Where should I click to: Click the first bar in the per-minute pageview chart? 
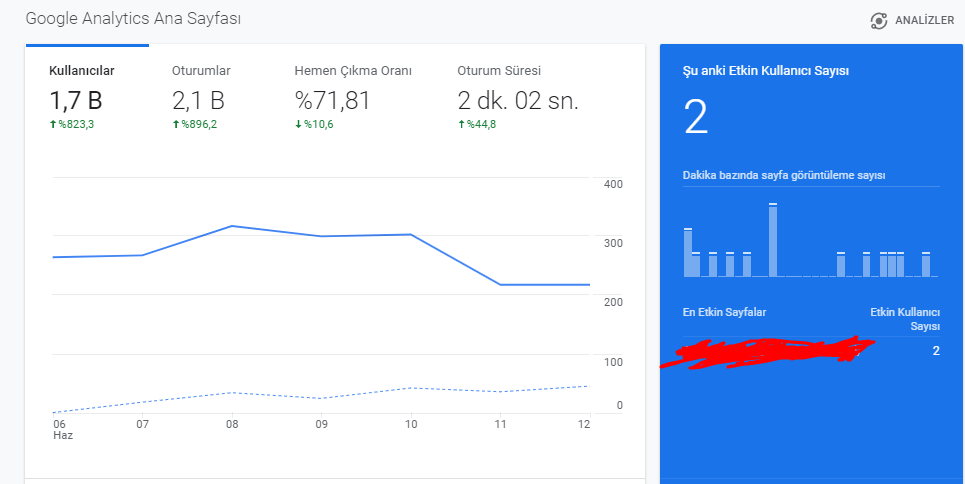pos(688,252)
